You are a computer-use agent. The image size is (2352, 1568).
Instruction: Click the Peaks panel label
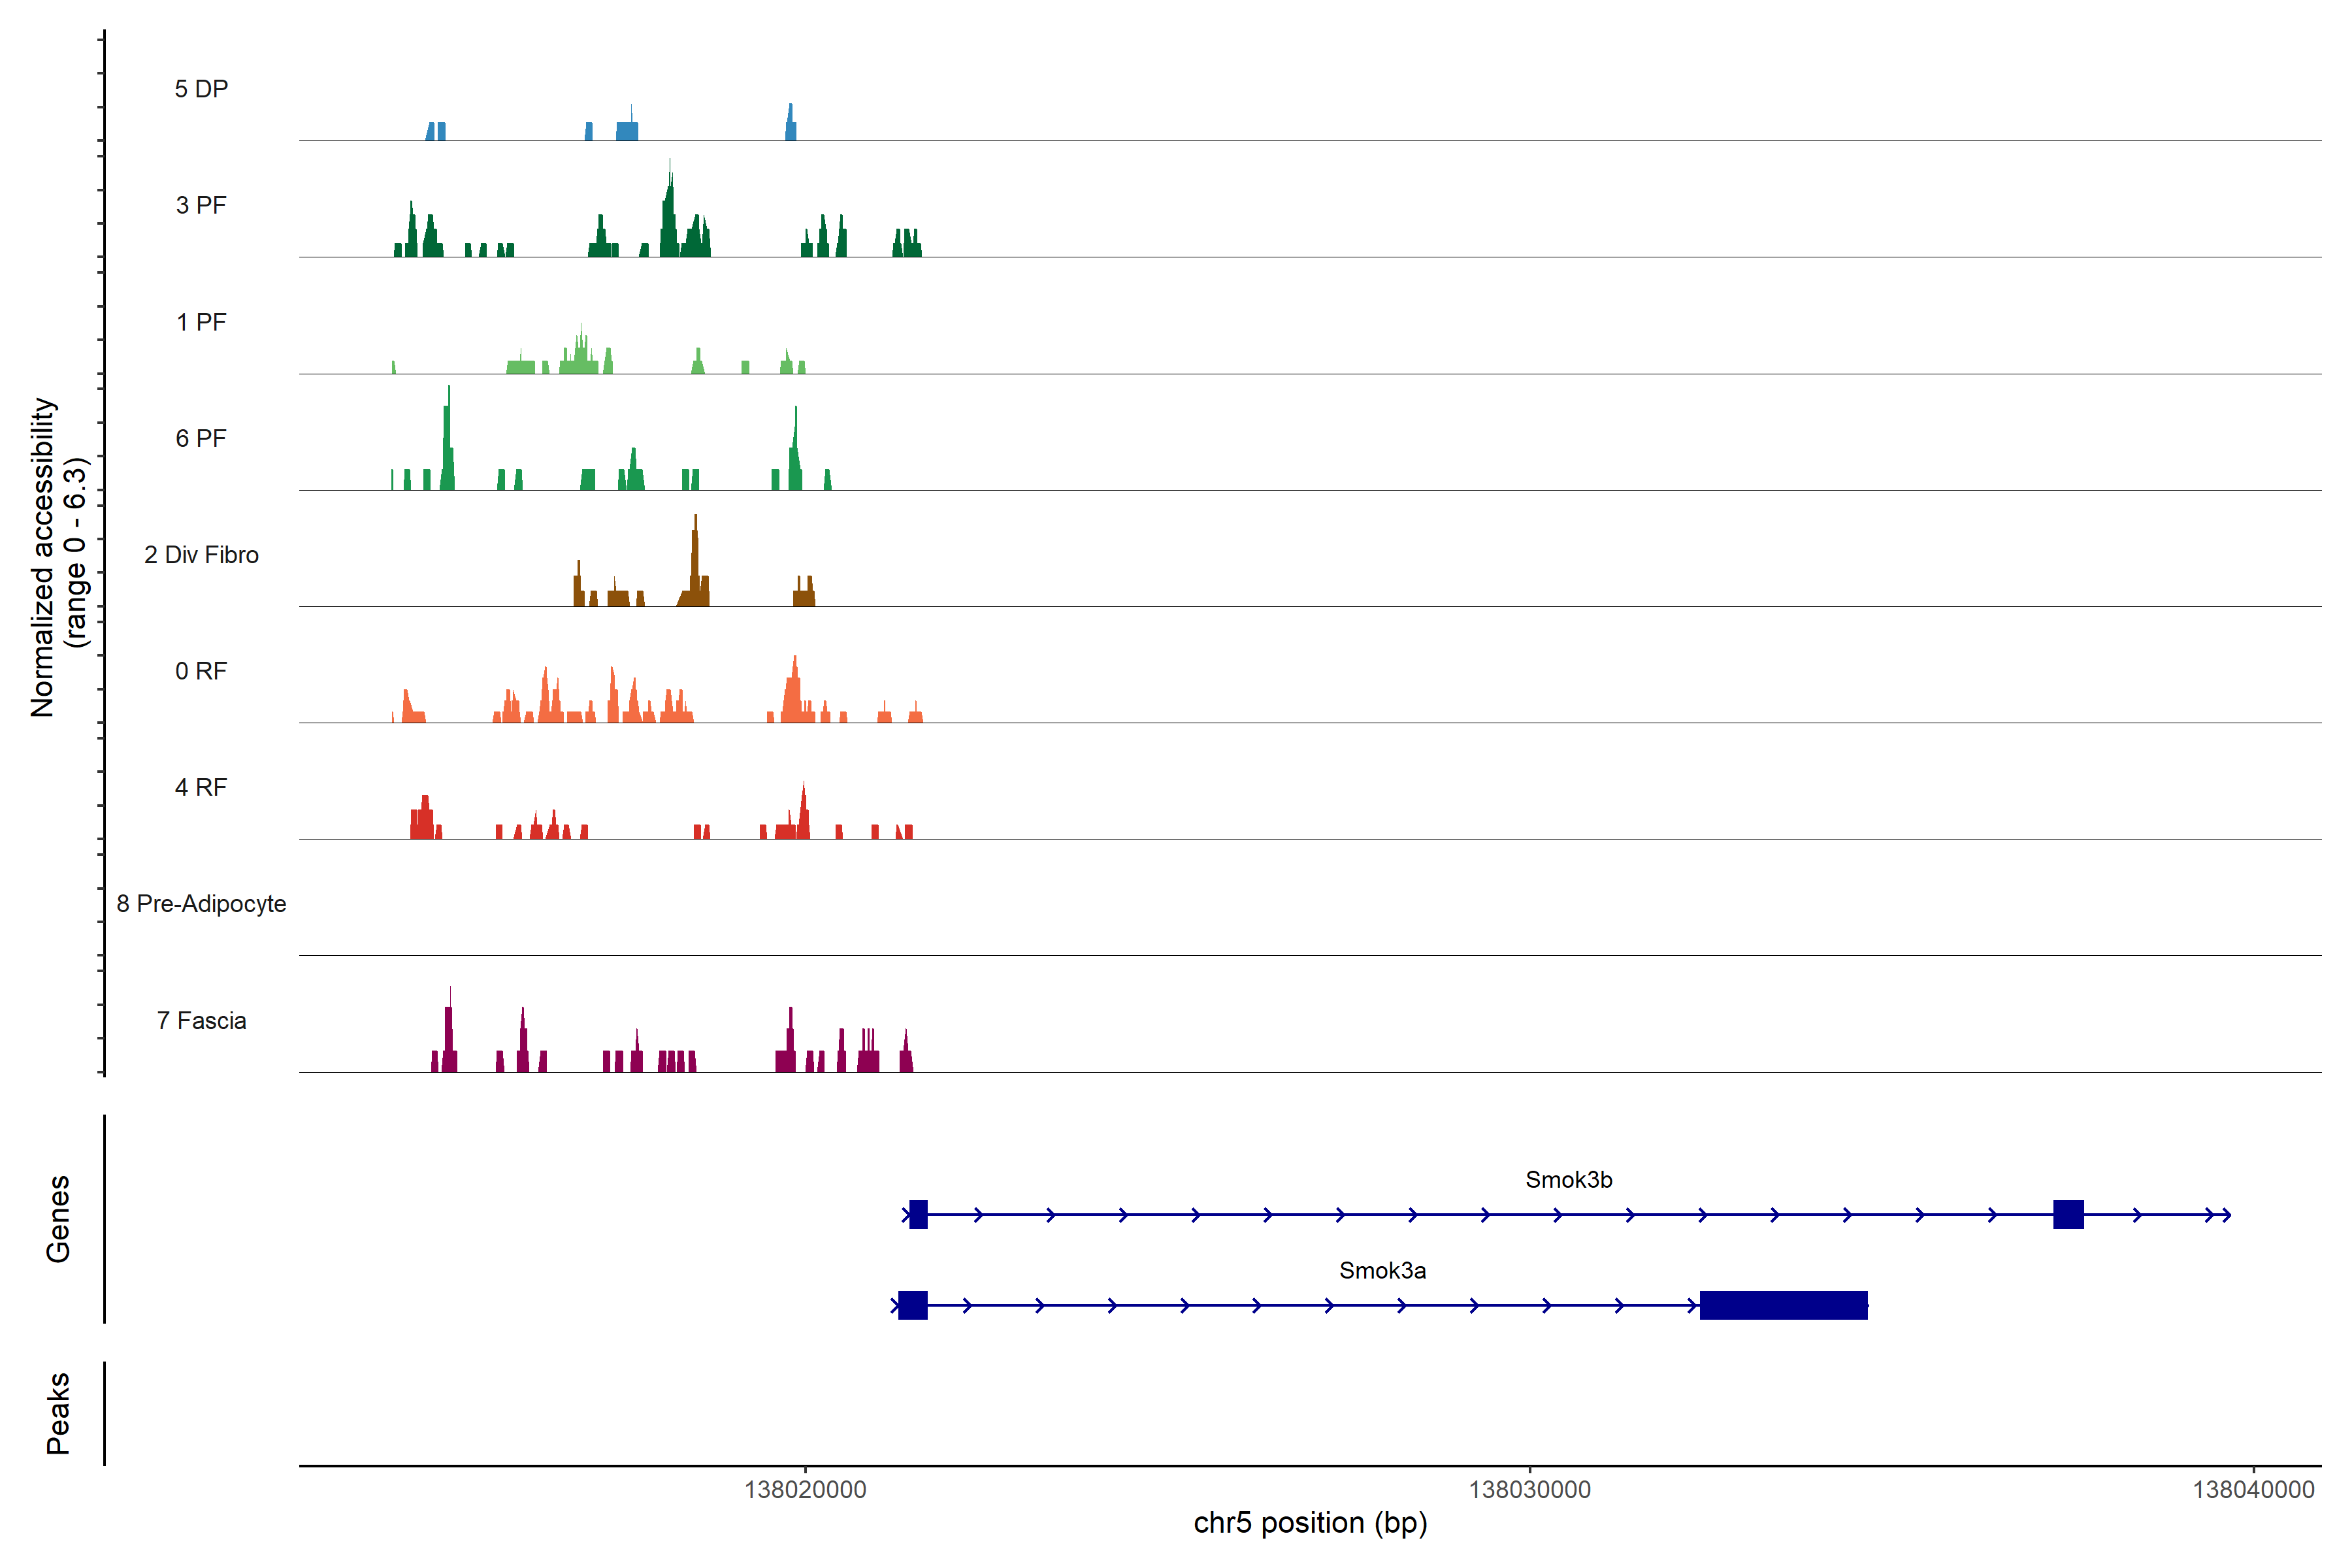58,1413
